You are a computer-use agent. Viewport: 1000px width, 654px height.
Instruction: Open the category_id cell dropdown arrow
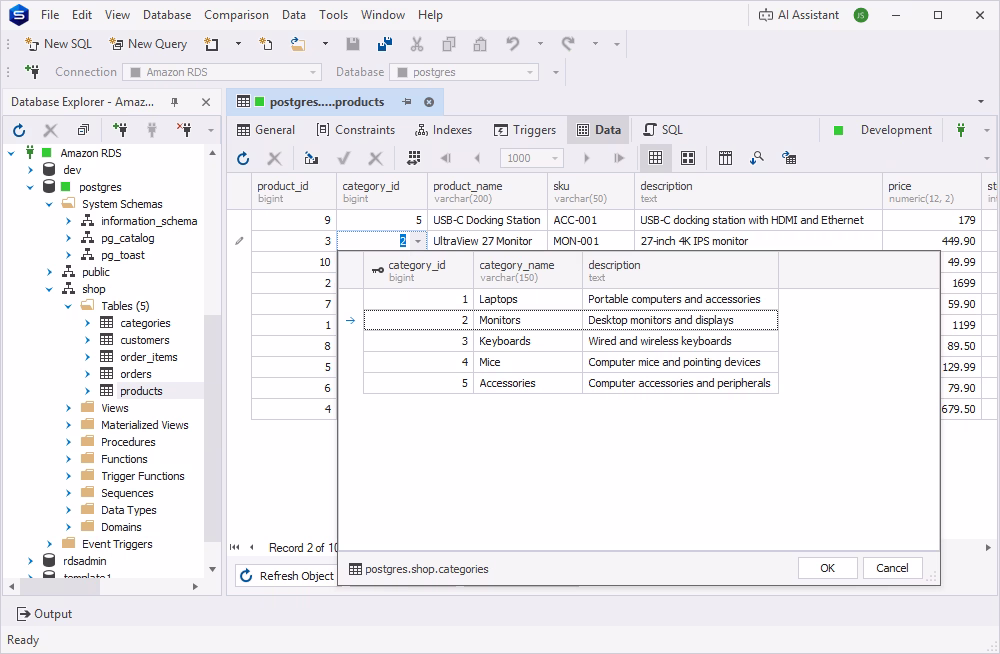point(418,241)
